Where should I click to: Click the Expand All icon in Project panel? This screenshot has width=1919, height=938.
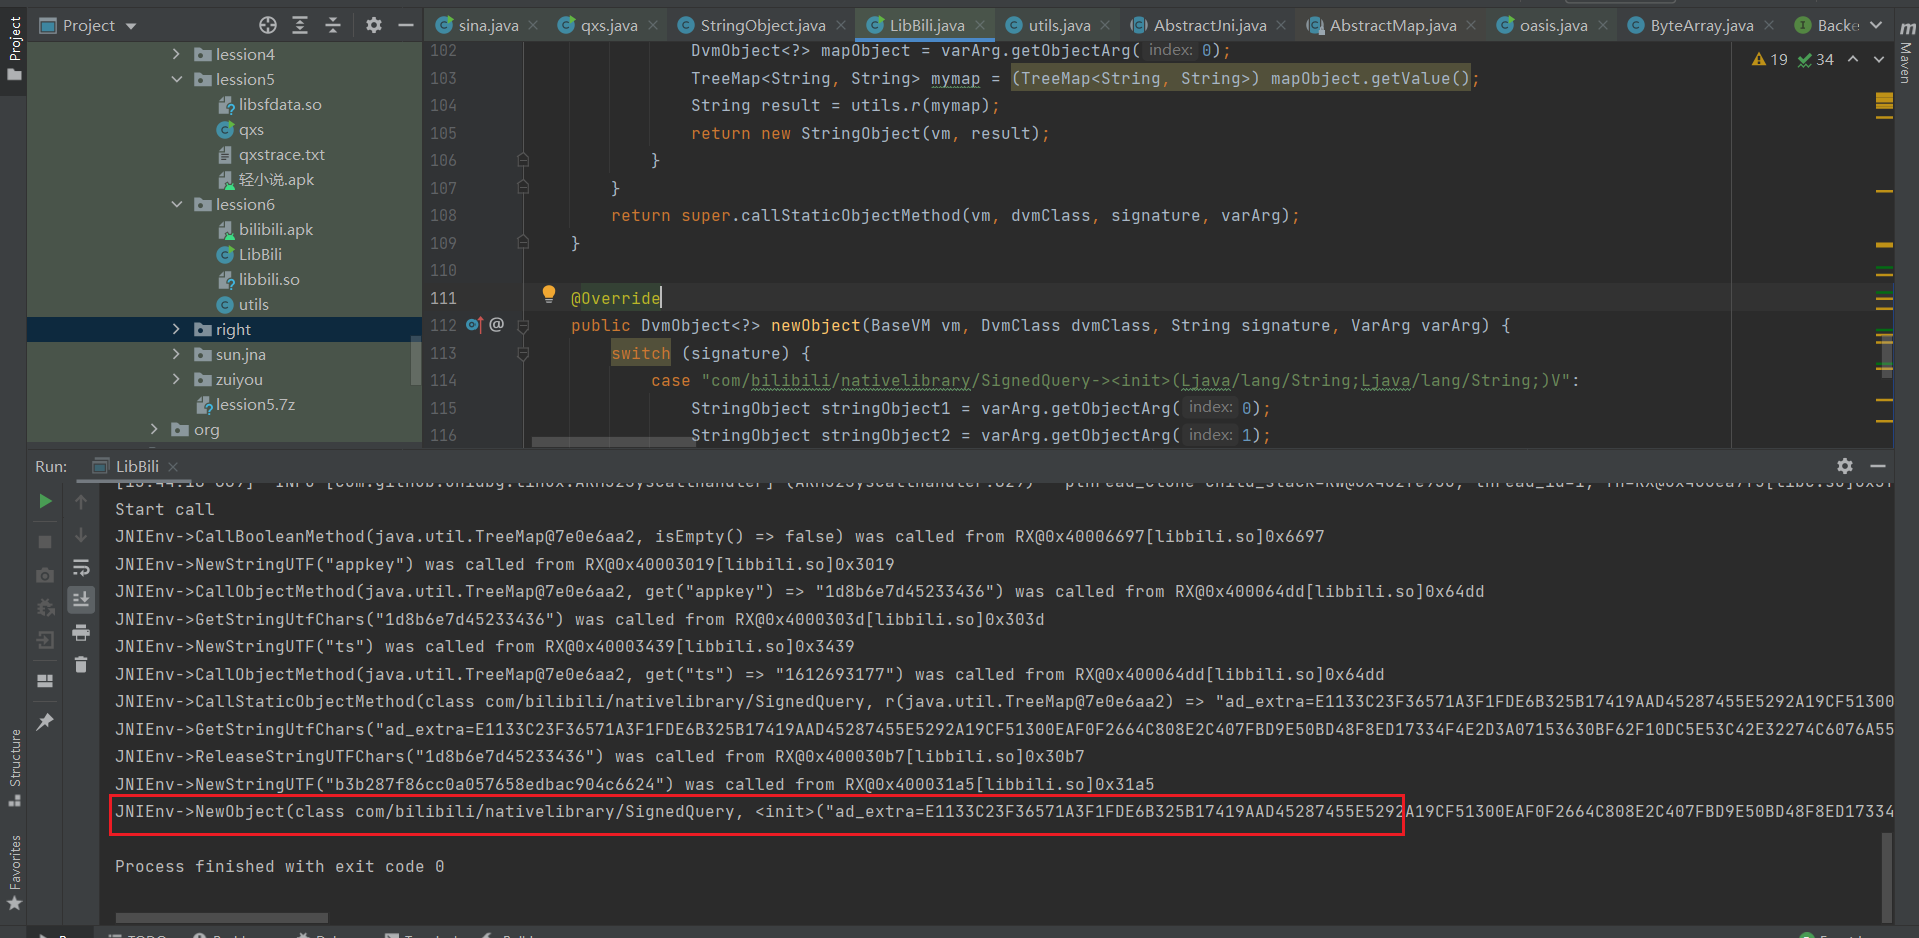[x=300, y=25]
